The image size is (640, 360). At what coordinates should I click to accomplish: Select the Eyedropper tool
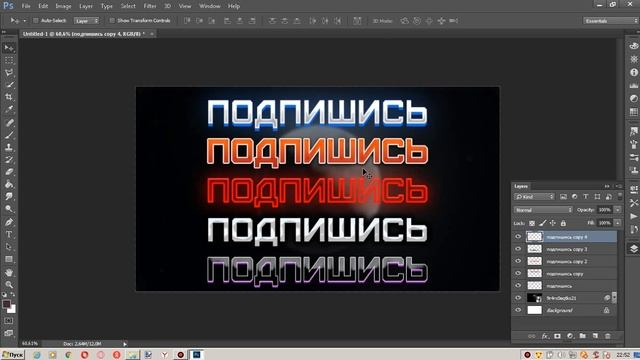coord(9,109)
